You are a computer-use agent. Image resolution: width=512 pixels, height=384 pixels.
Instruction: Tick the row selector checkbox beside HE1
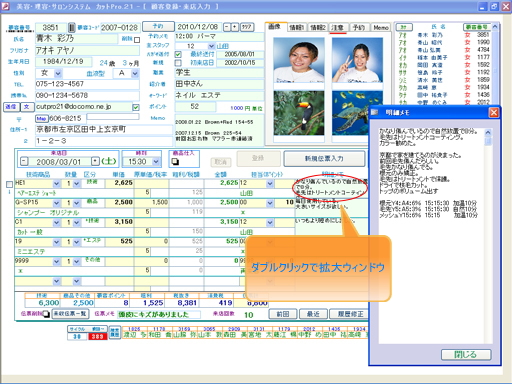pyautogui.click(x=9, y=184)
